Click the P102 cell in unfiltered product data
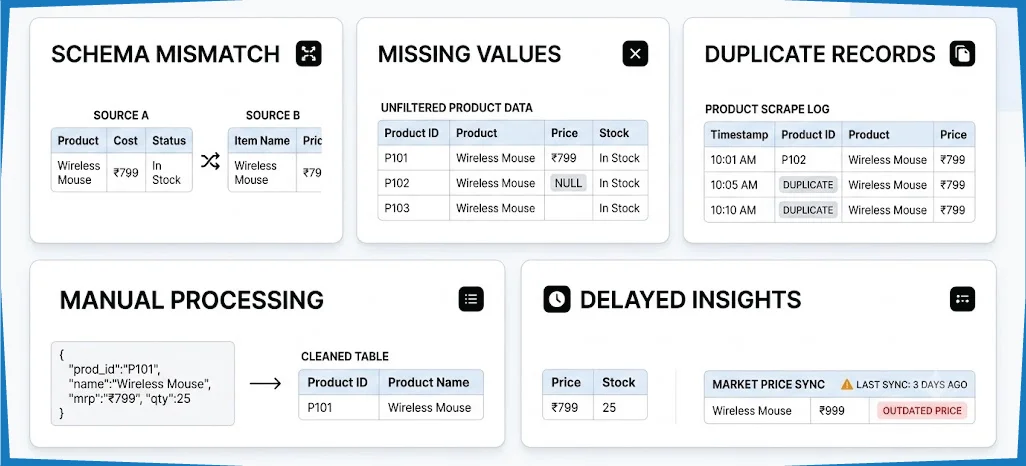The height and width of the screenshot is (466, 1026). click(414, 183)
